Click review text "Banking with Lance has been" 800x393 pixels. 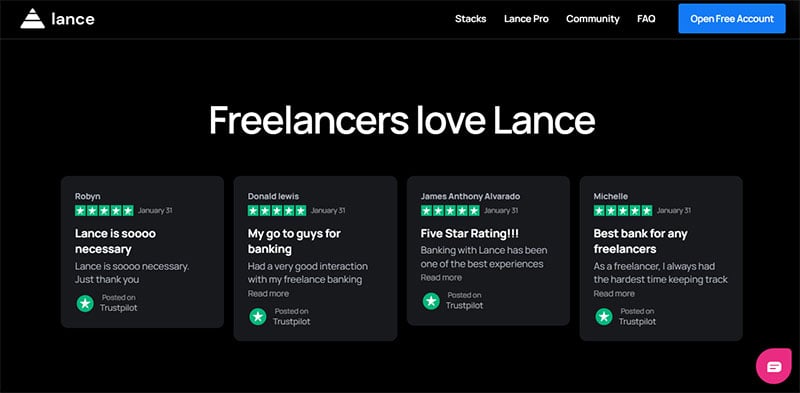(484, 250)
